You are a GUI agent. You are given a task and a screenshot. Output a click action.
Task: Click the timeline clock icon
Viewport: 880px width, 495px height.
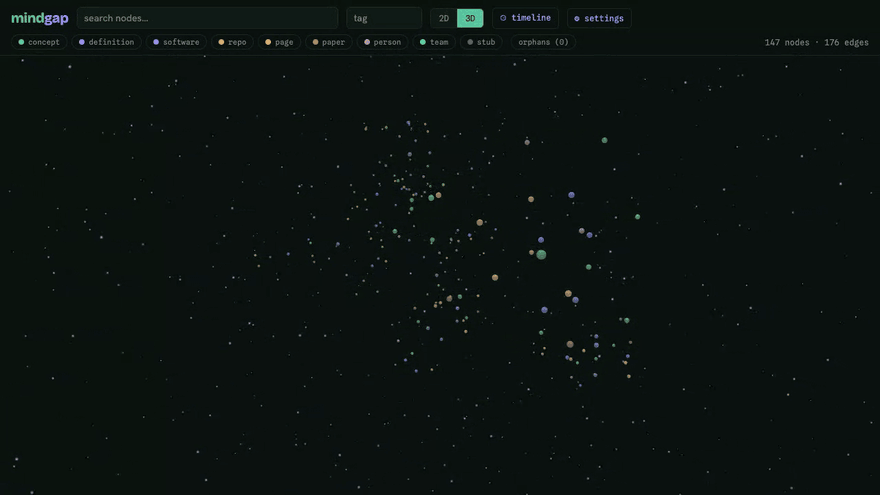point(503,18)
